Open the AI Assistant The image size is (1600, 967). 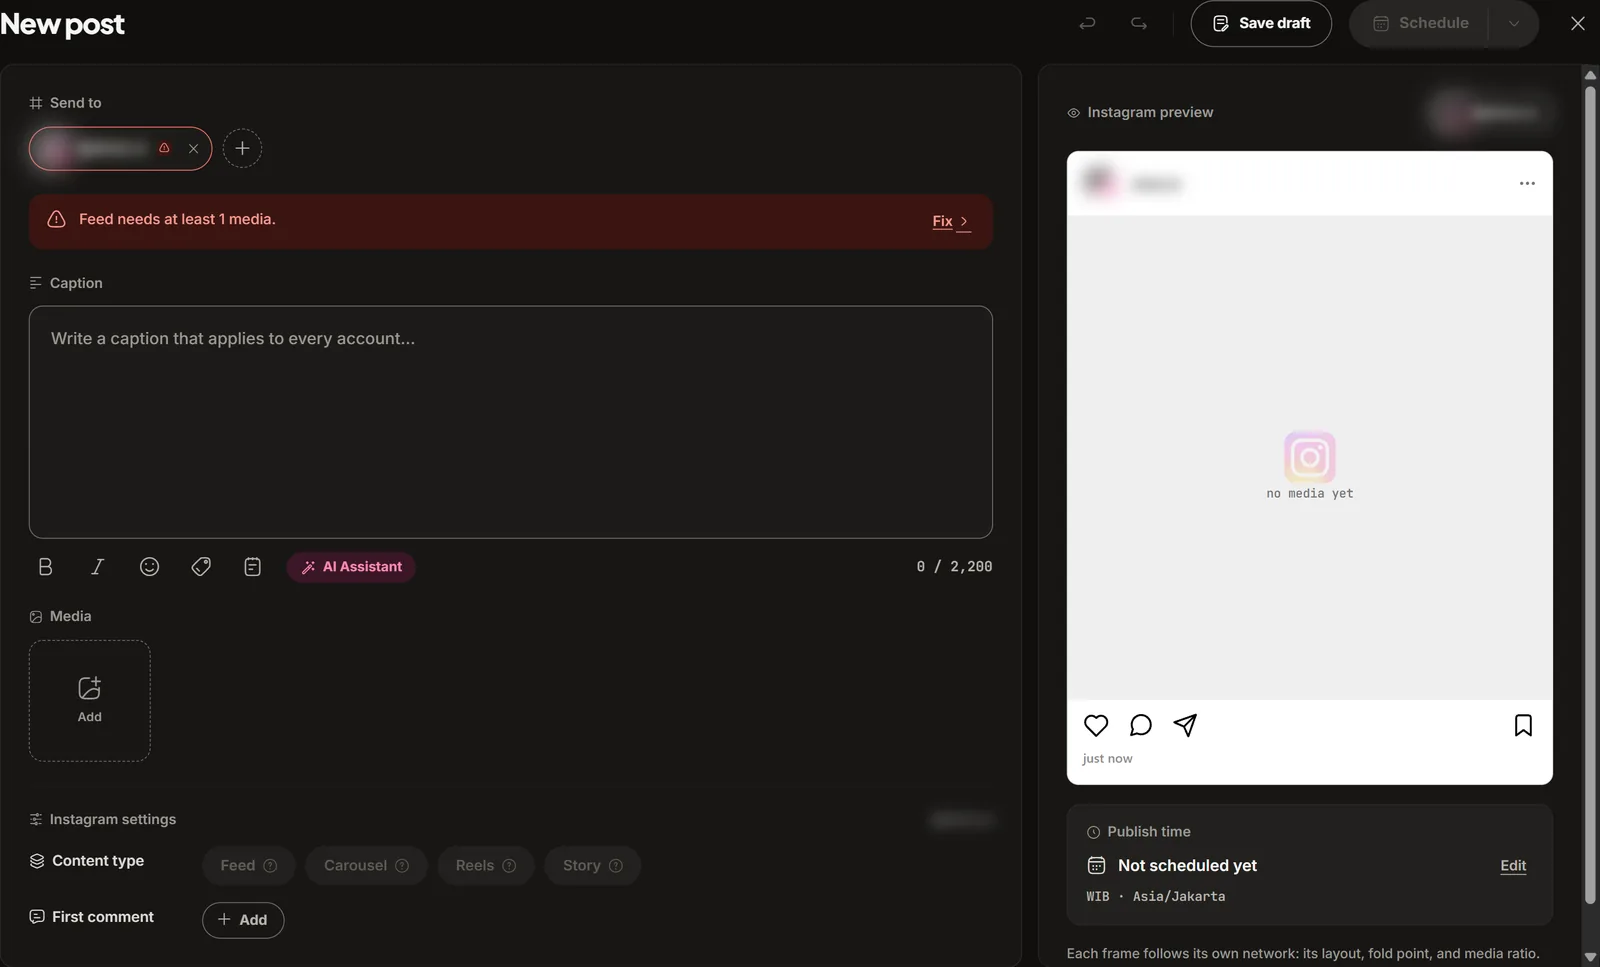tap(351, 567)
